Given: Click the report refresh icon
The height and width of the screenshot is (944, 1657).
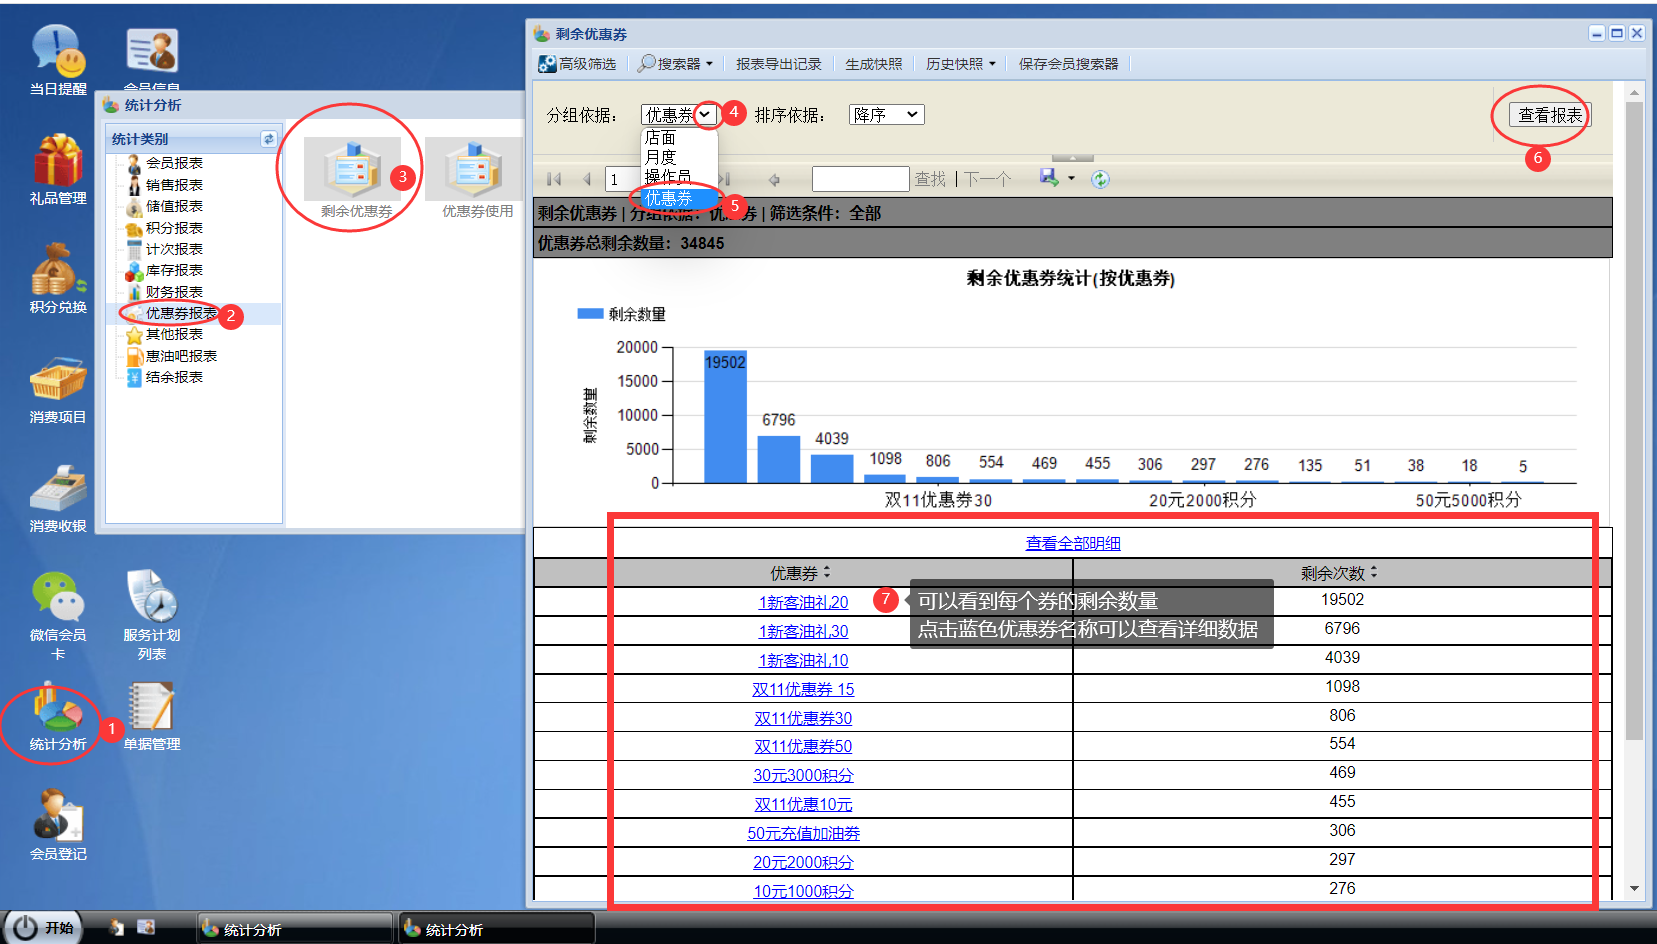Looking at the screenshot, I should point(1100,179).
